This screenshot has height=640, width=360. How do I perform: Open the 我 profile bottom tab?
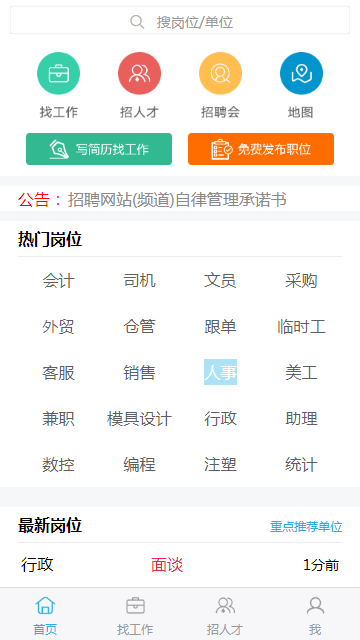[x=315, y=616]
